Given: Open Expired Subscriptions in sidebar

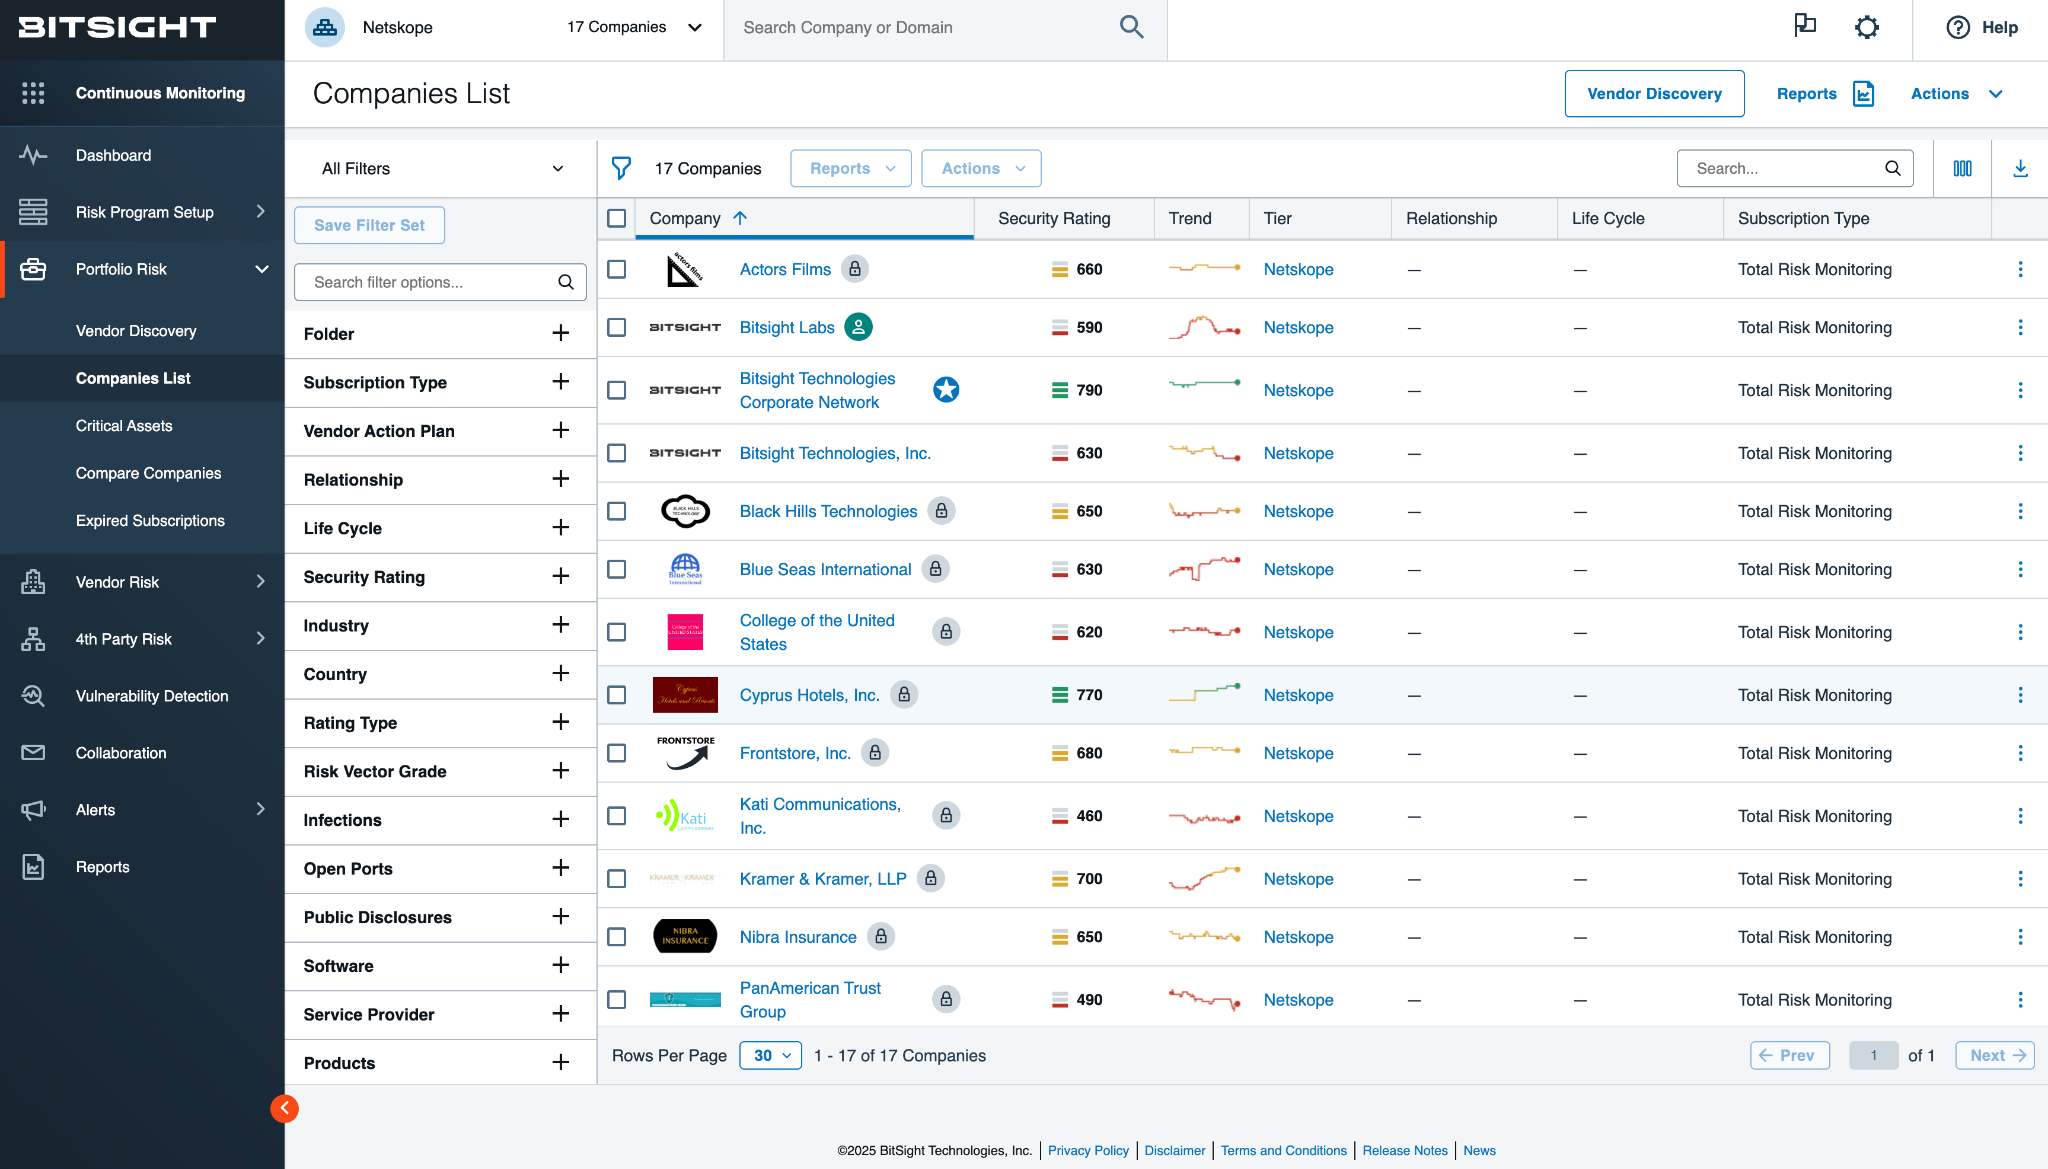Looking at the screenshot, I should (150, 521).
